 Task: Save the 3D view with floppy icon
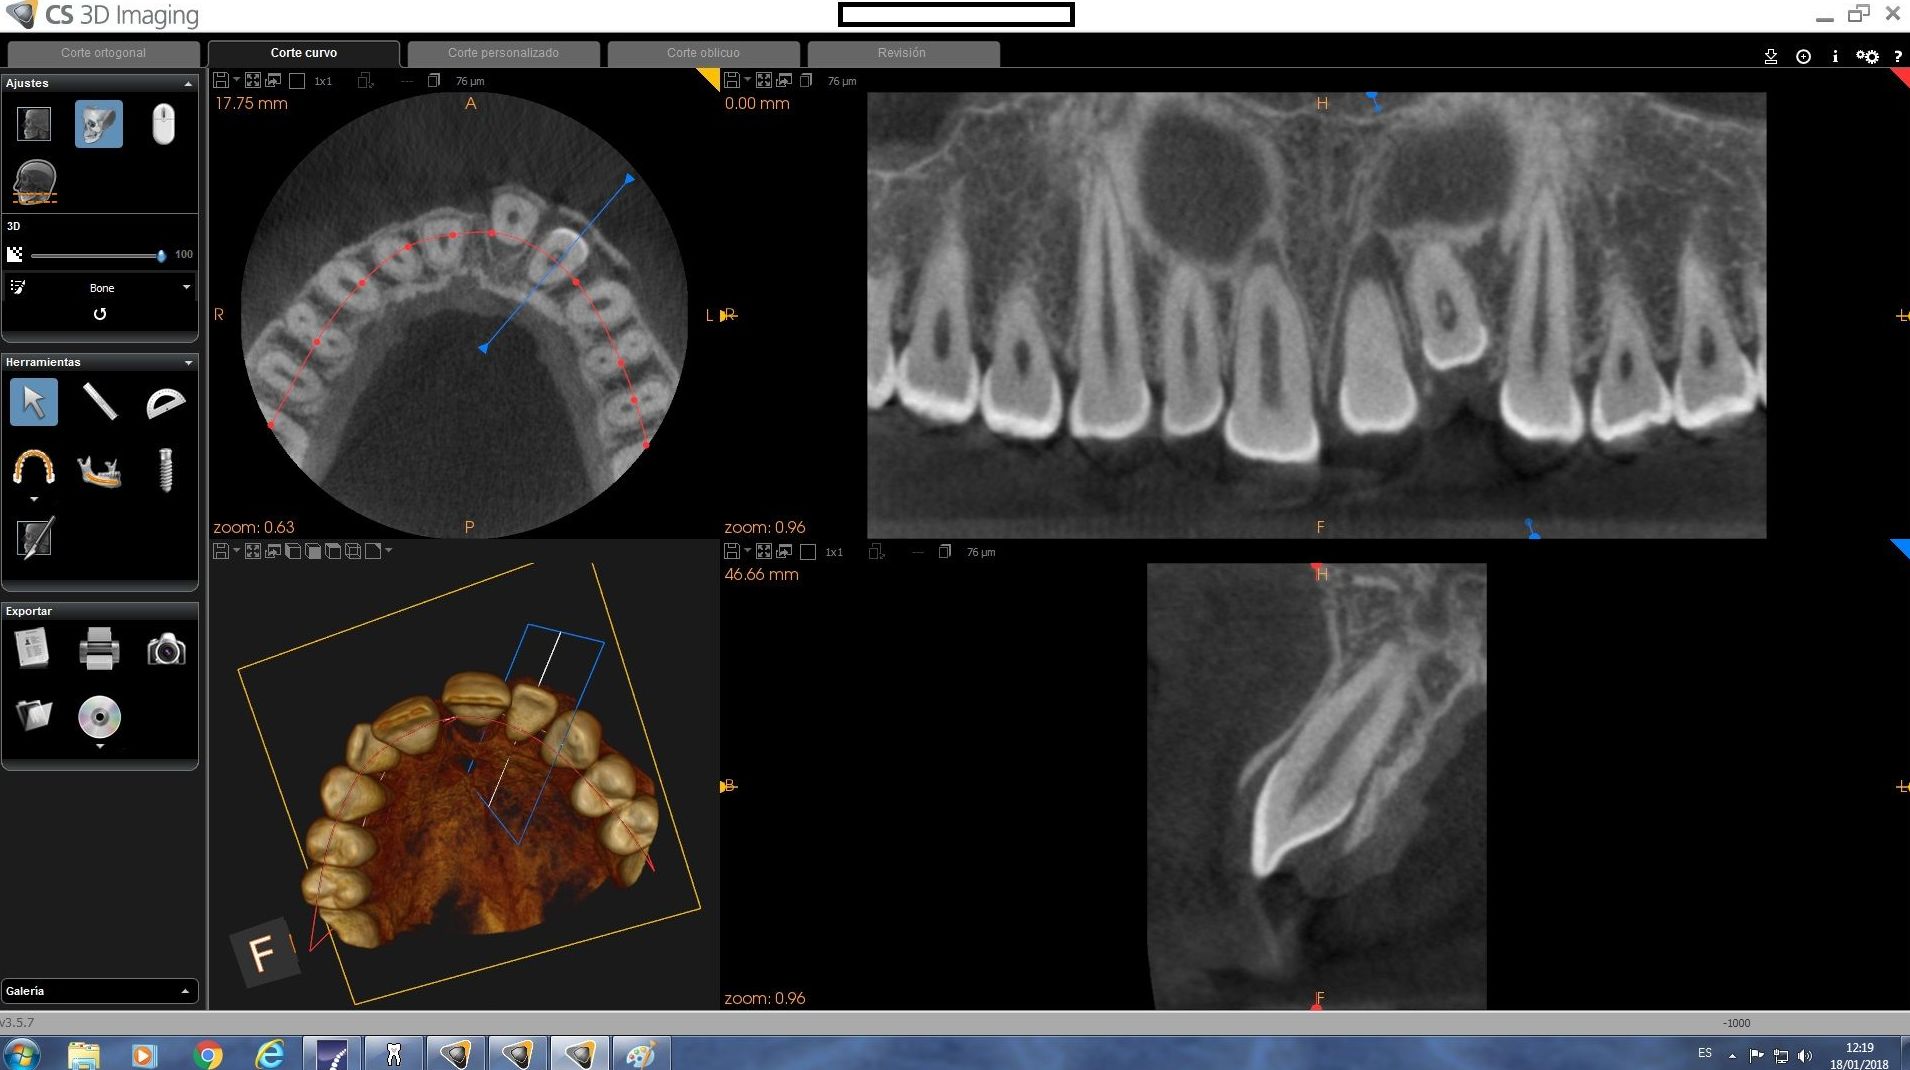tap(221, 551)
